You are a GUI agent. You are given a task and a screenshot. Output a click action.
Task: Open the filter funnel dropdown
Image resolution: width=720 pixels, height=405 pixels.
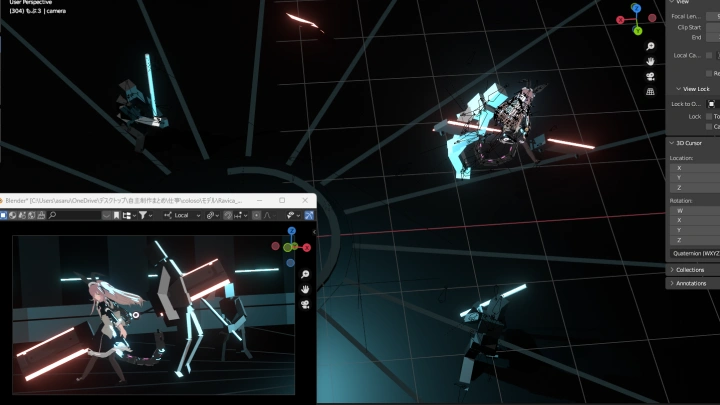(146, 215)
